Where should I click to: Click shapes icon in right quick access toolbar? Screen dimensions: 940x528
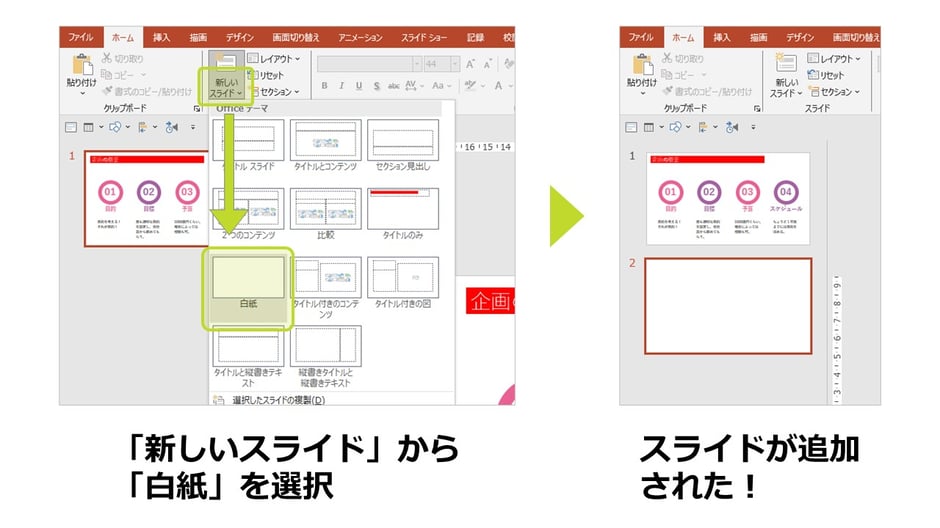(x=675, y=127)
